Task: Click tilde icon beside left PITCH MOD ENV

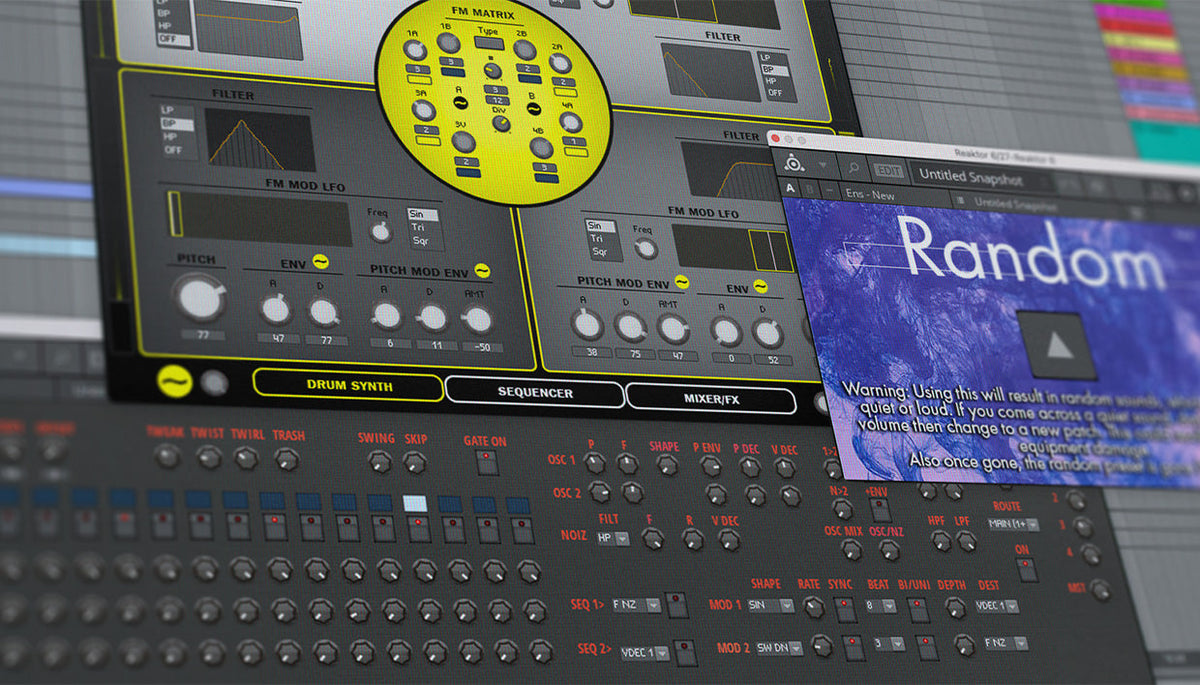Action: tap(482, 270)
